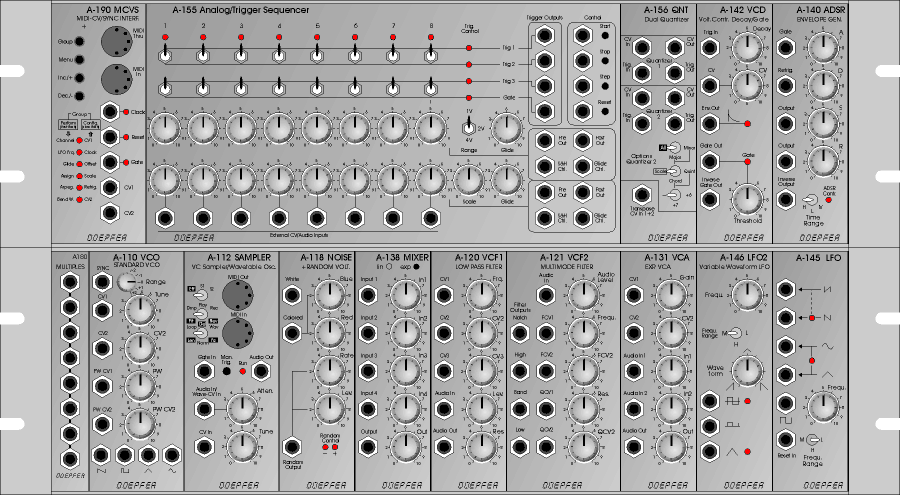Push the Step button on A-155 sequencer

click(605, 86)
